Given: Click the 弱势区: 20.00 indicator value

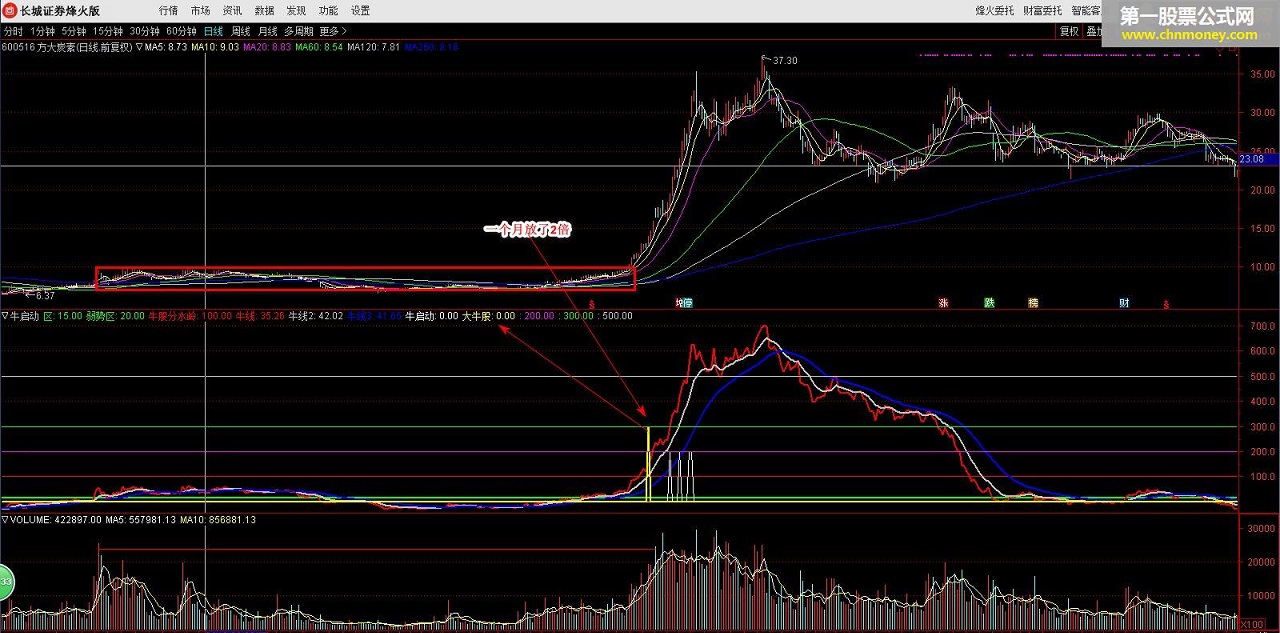Looking at the screenshot, I should tap(116, 316).
